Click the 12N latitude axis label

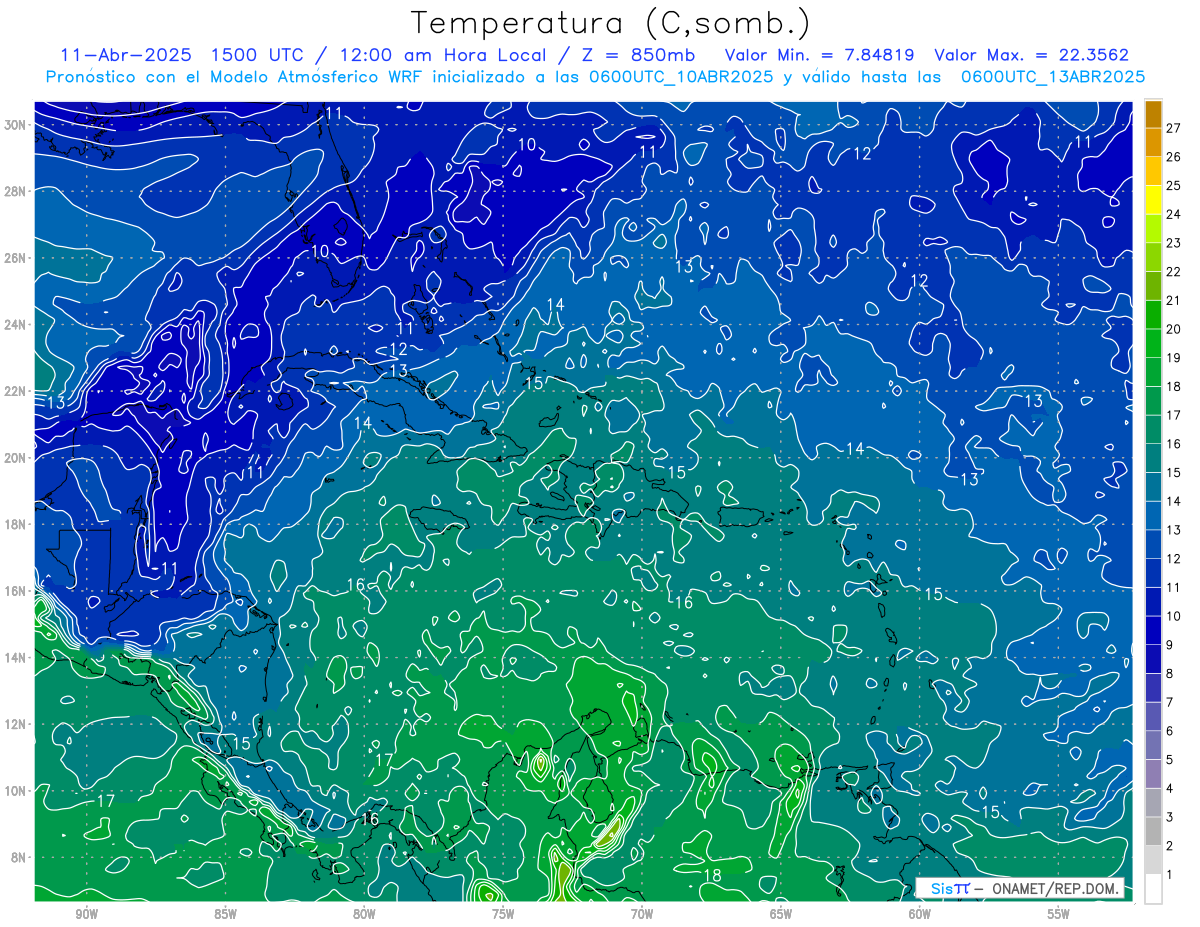[16, 724]
